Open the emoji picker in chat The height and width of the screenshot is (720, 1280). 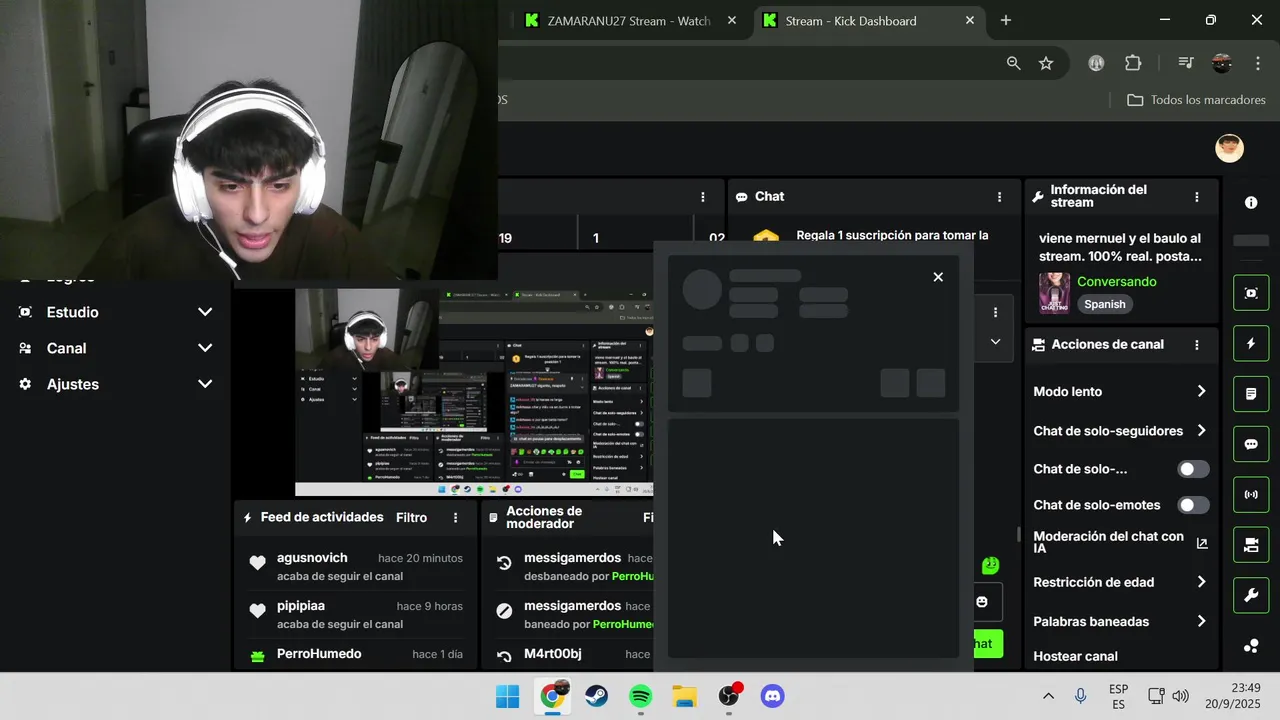[x=982, y=601]
